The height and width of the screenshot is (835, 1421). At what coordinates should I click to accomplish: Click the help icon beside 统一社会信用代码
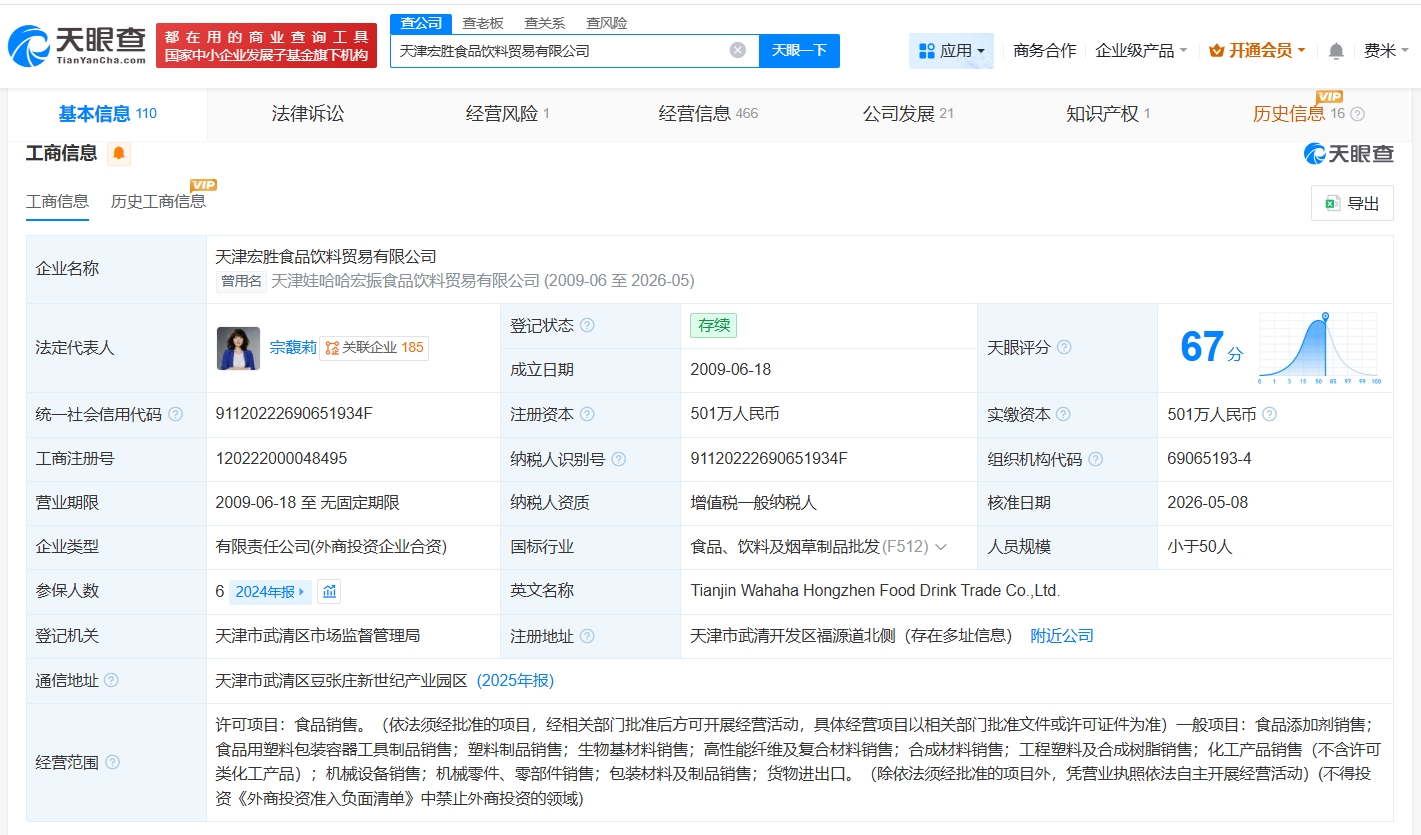[x=176, y=414]
